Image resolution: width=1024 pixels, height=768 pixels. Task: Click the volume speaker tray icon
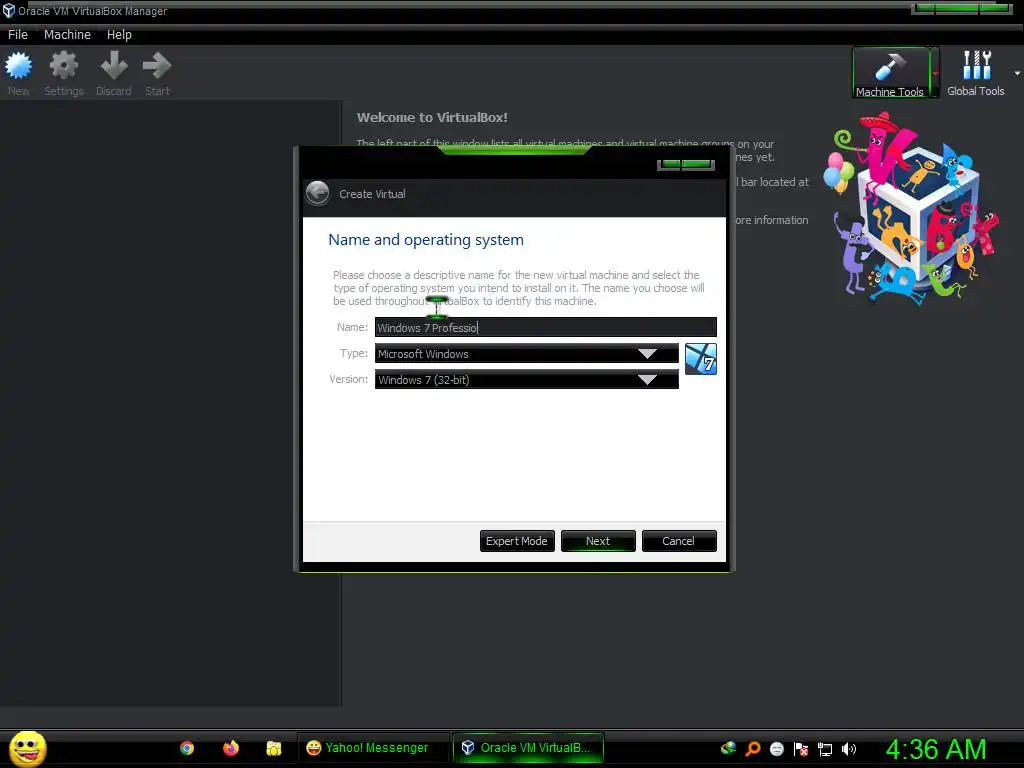click(x=848, y=749)
